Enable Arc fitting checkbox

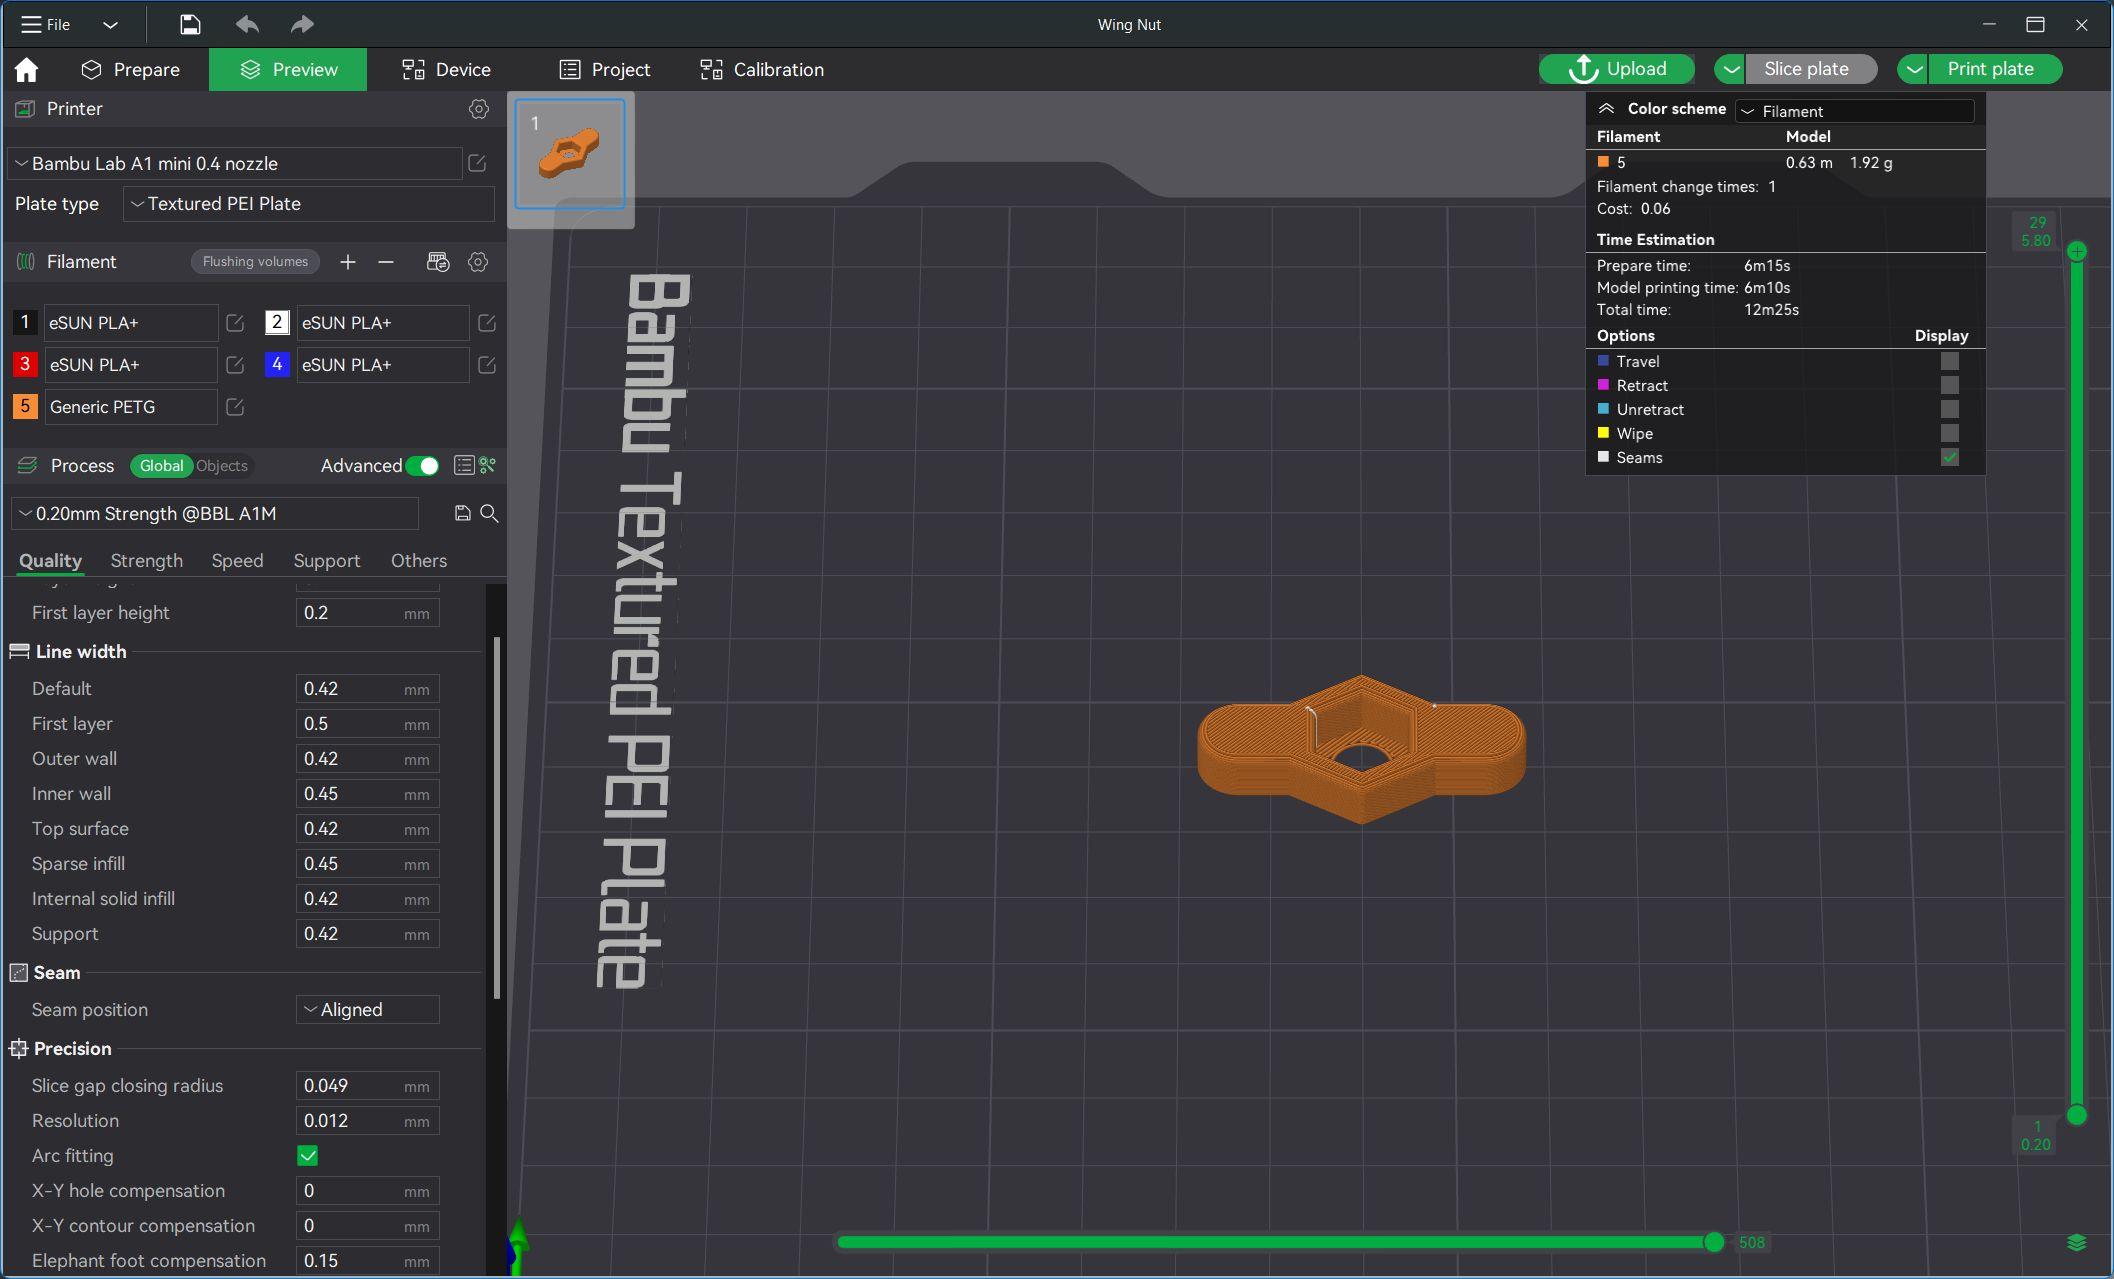(x=310, y=1155)
